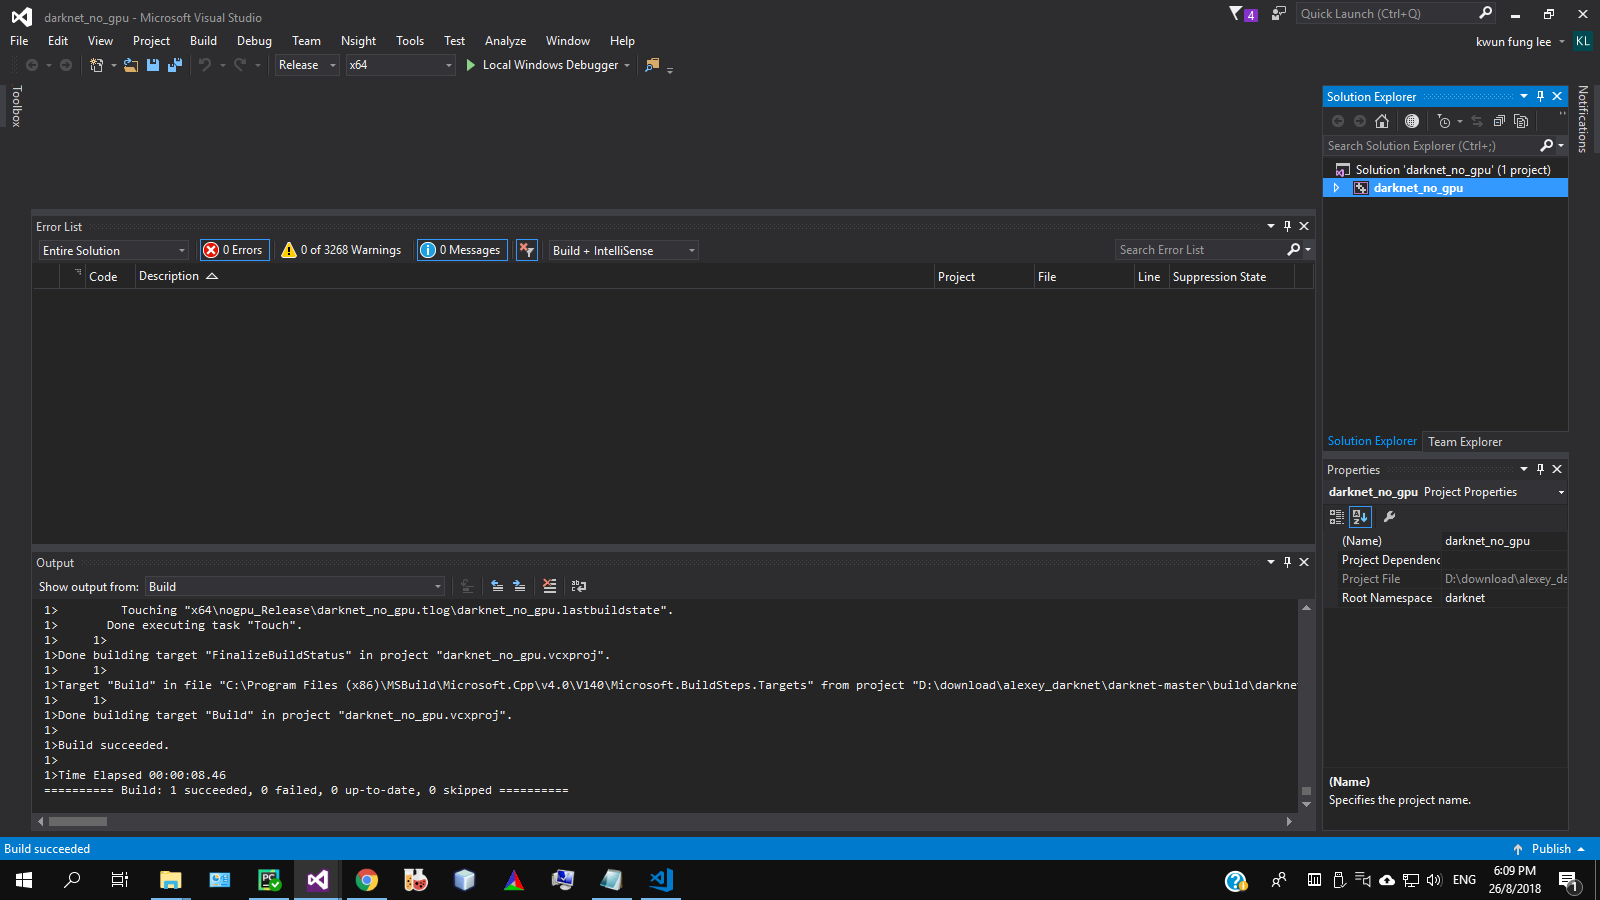Open the Build menu
This screenshot has width=1600, height=900.
(x=203, y=41)
